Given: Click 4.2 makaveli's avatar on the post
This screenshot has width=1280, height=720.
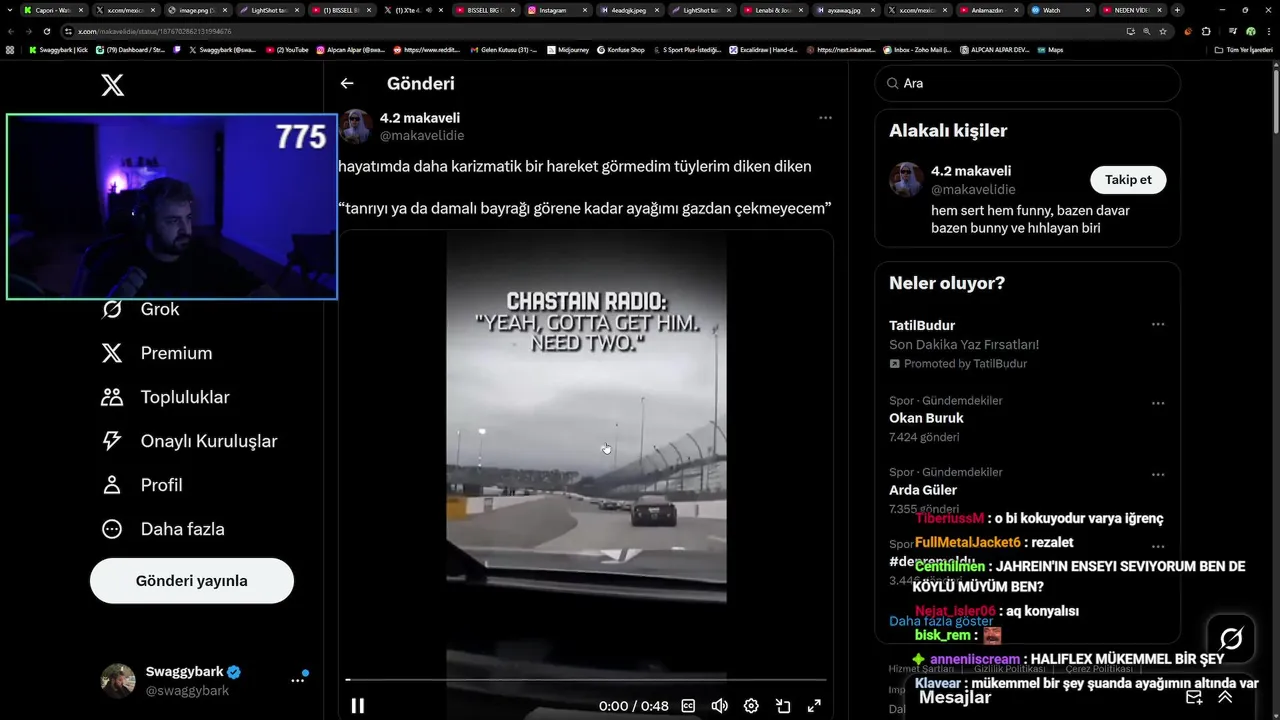Looking at the screenshot, I should (x=356, y=127).
